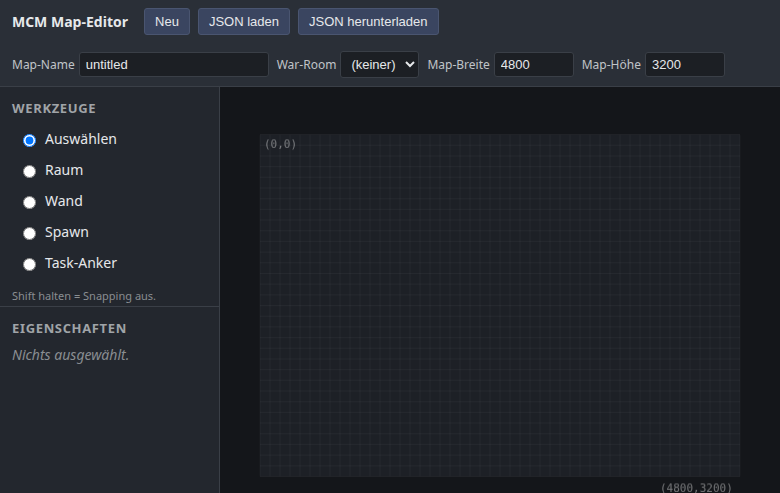780x493 pixels.
Task: Click the Werkzeuge section heading
Action: (x=54, y=108)
